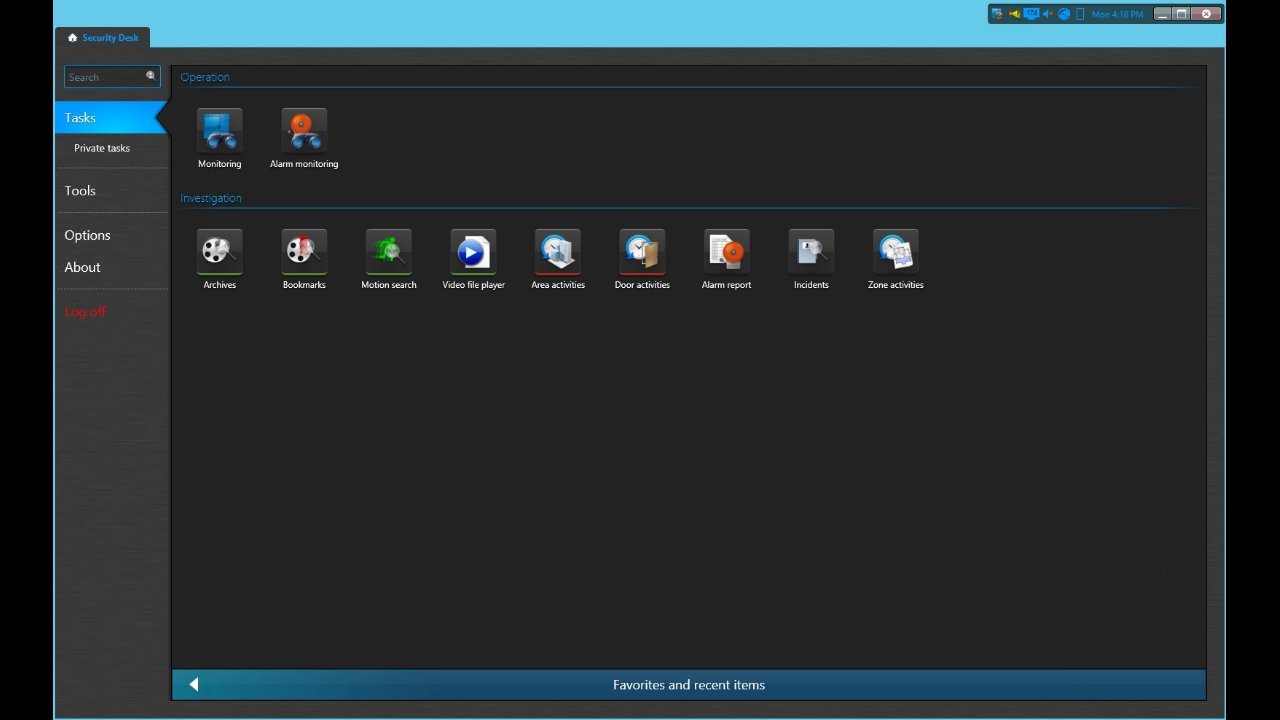Open the Door activities report
The image size is (1280, 720).
point(642,252)
